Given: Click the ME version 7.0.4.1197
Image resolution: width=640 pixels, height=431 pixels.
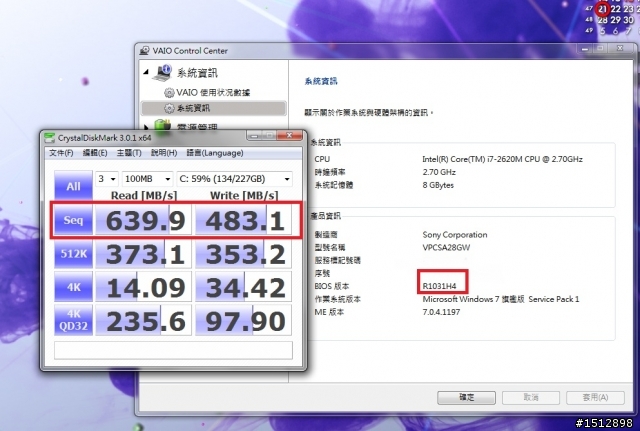Looking at the screenshot, I should pyautogui.click(x=441, y=312).
